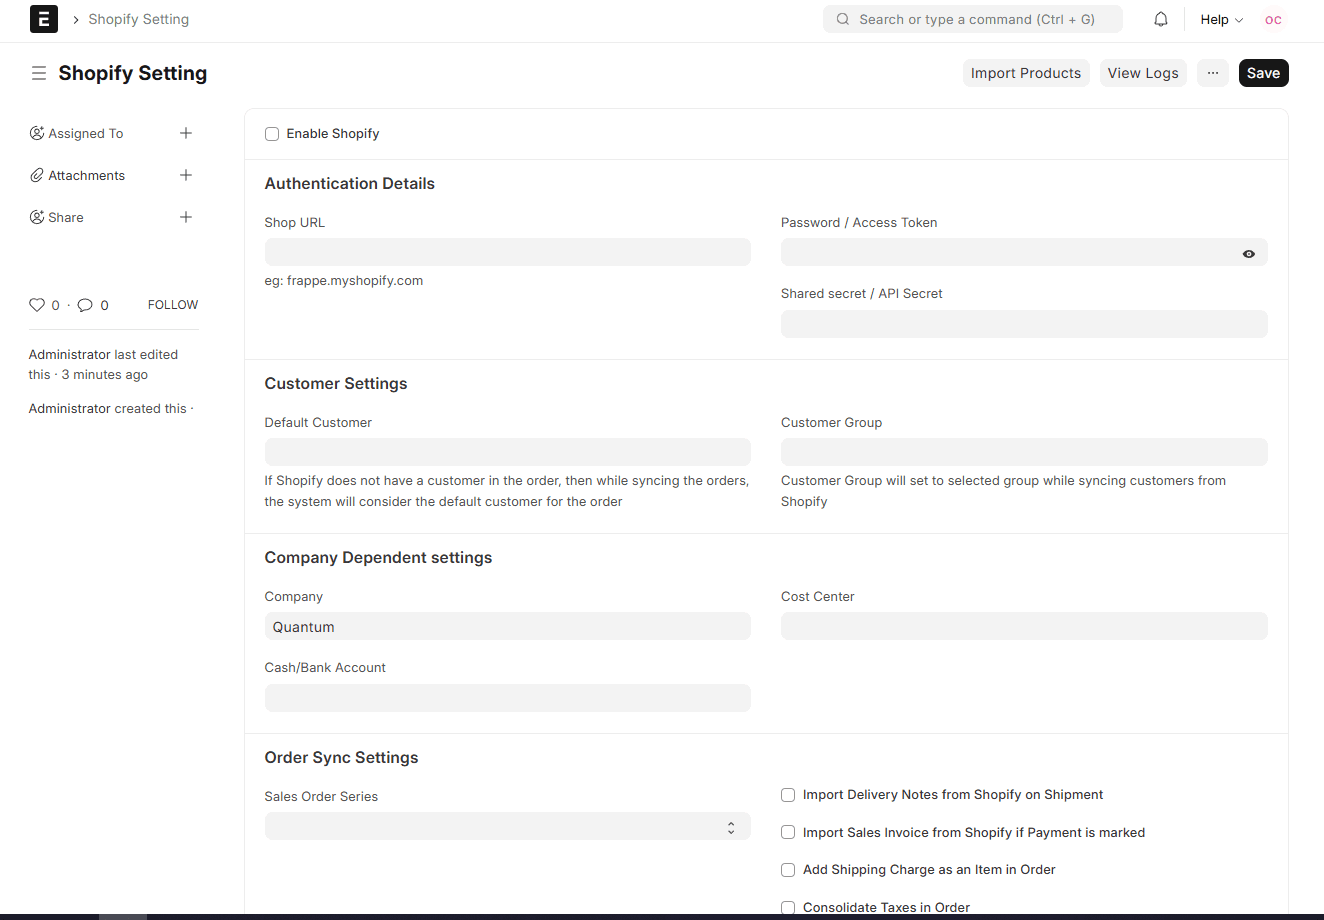The height and width of the screenshot is (920, 1324).
Task: Open the Sales Order Series dropdown
Action: (x=508, y=826)
